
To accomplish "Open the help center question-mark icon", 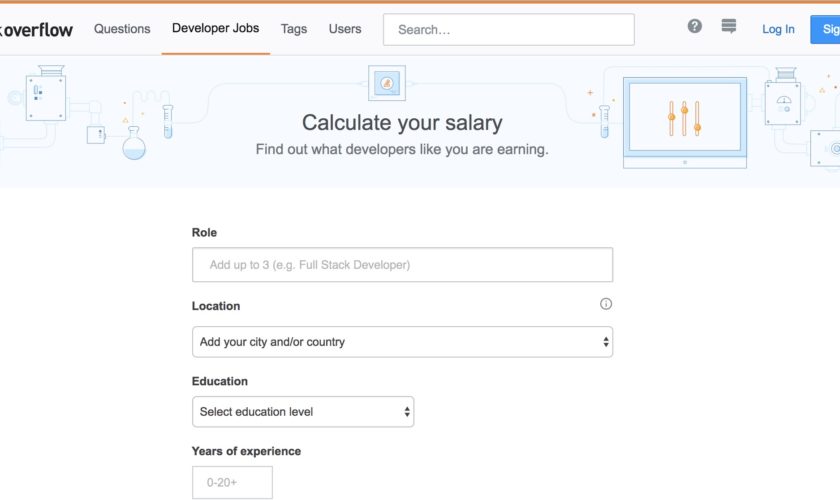I will [695, 27].
